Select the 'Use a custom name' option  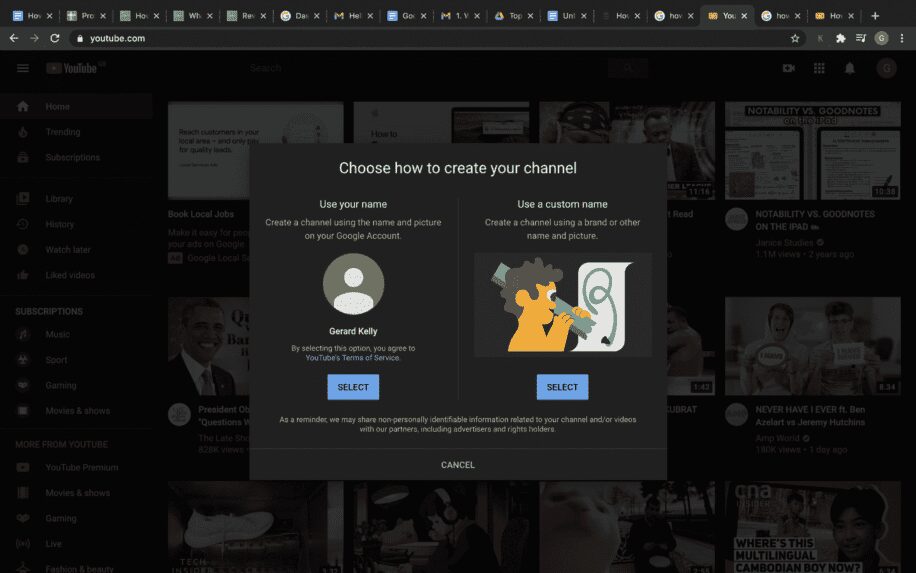[x=562, y=387]
